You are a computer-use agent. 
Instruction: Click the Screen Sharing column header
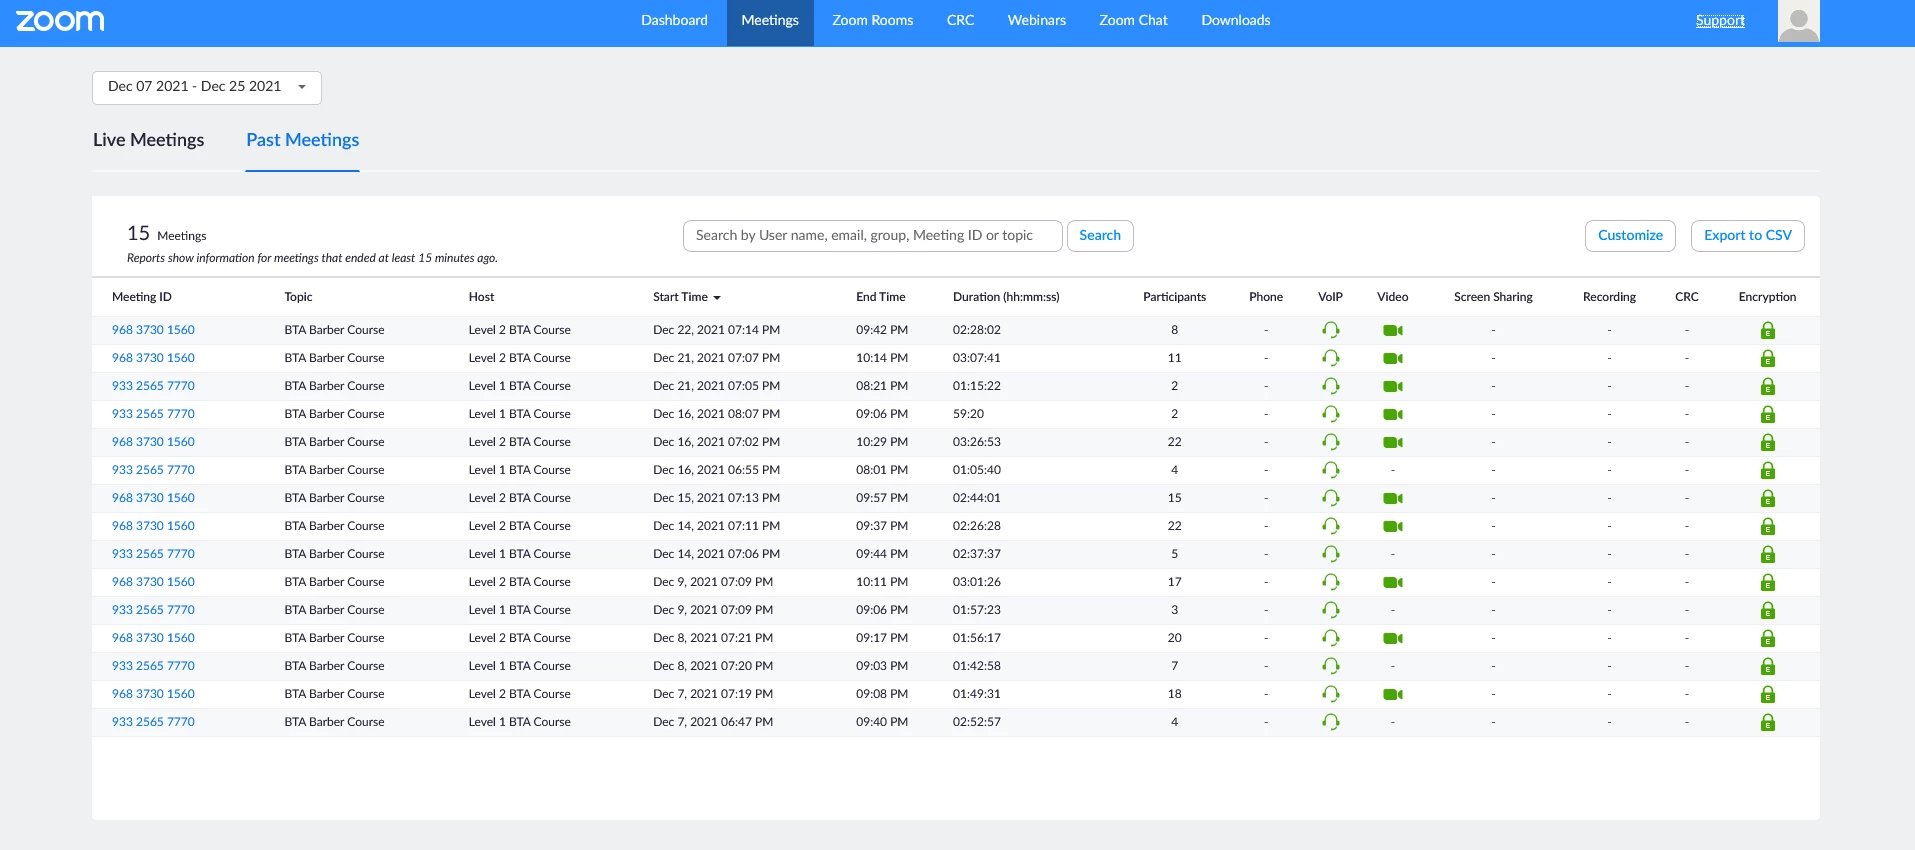1493,297
